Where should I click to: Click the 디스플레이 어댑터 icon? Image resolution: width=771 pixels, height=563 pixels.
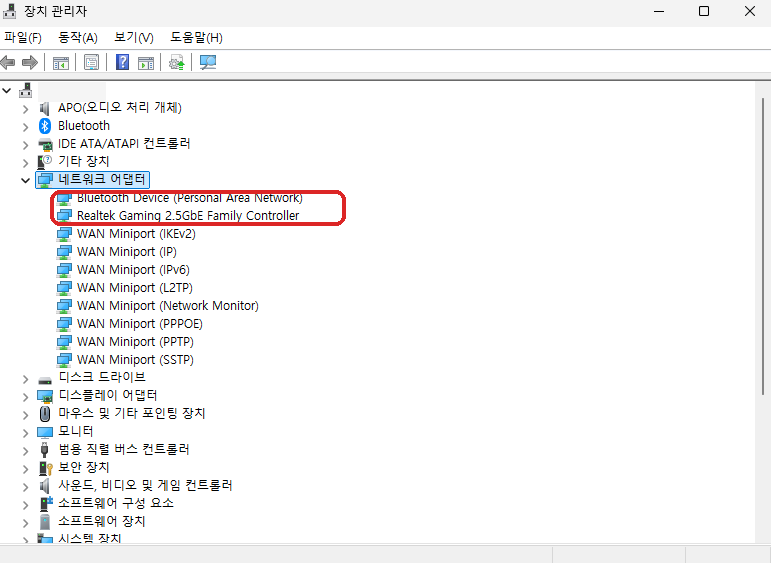[45, 396]
